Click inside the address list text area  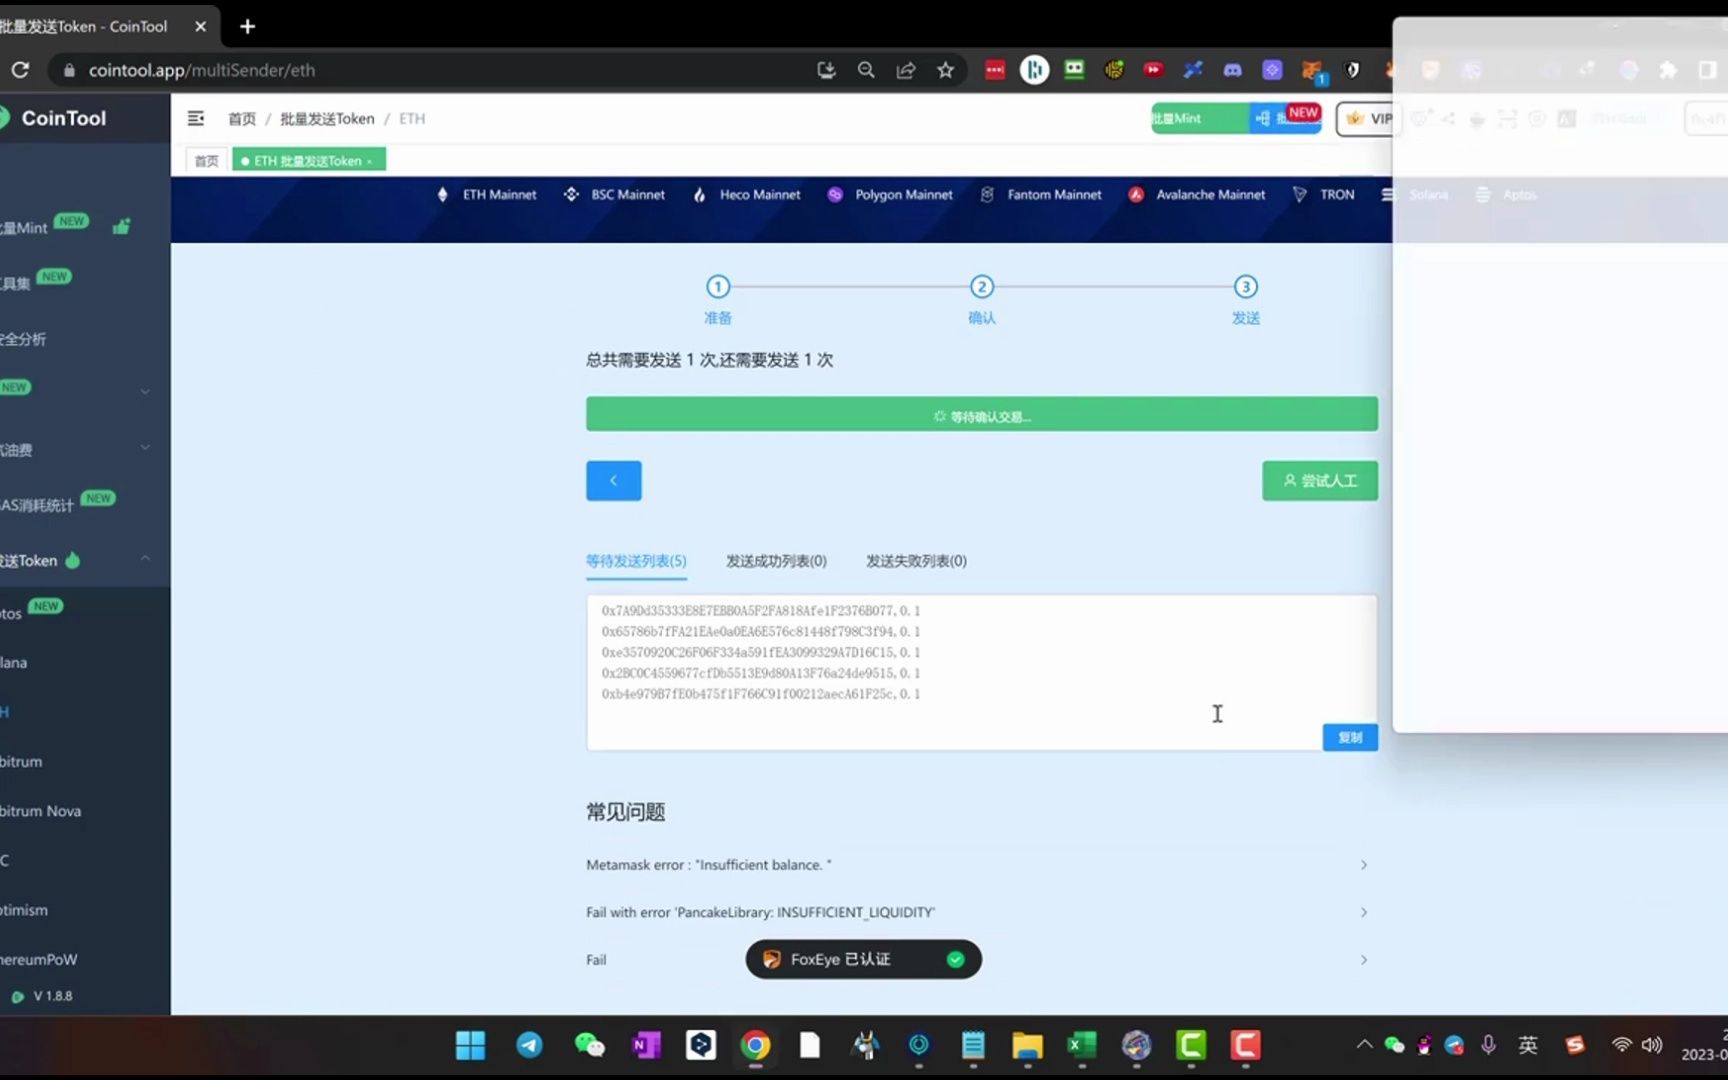(980, 670)
